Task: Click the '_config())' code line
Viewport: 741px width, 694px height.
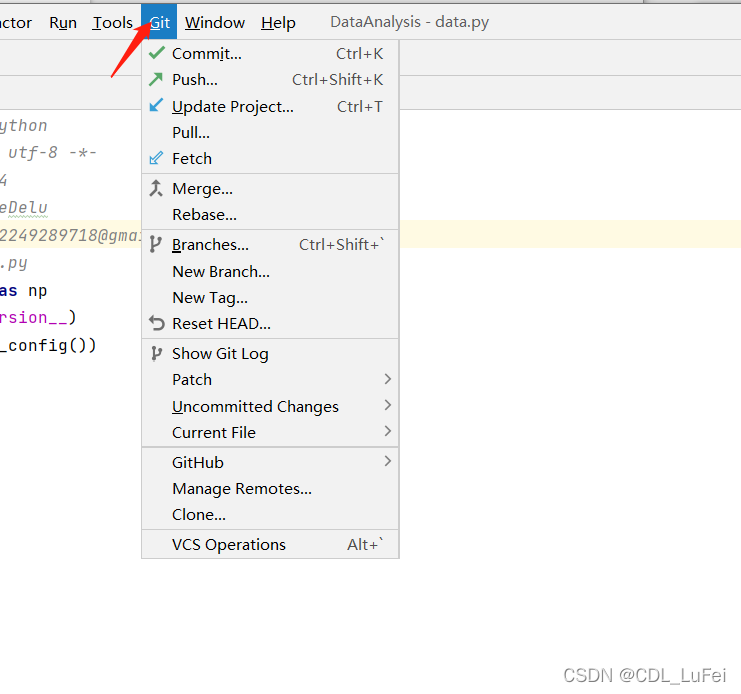Action: pyautogui.click(x=48, y=345)
